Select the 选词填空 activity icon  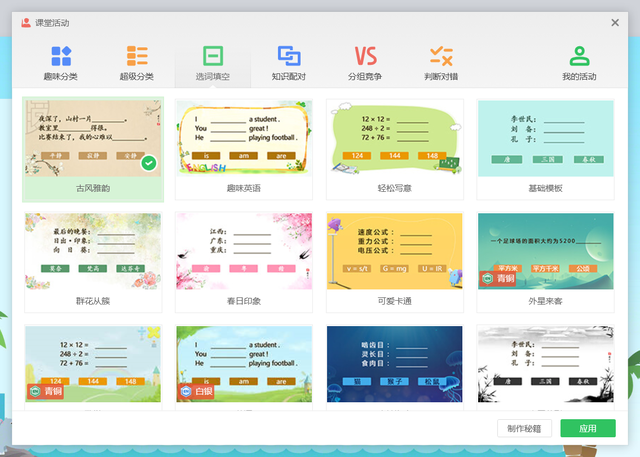(213, 56)
